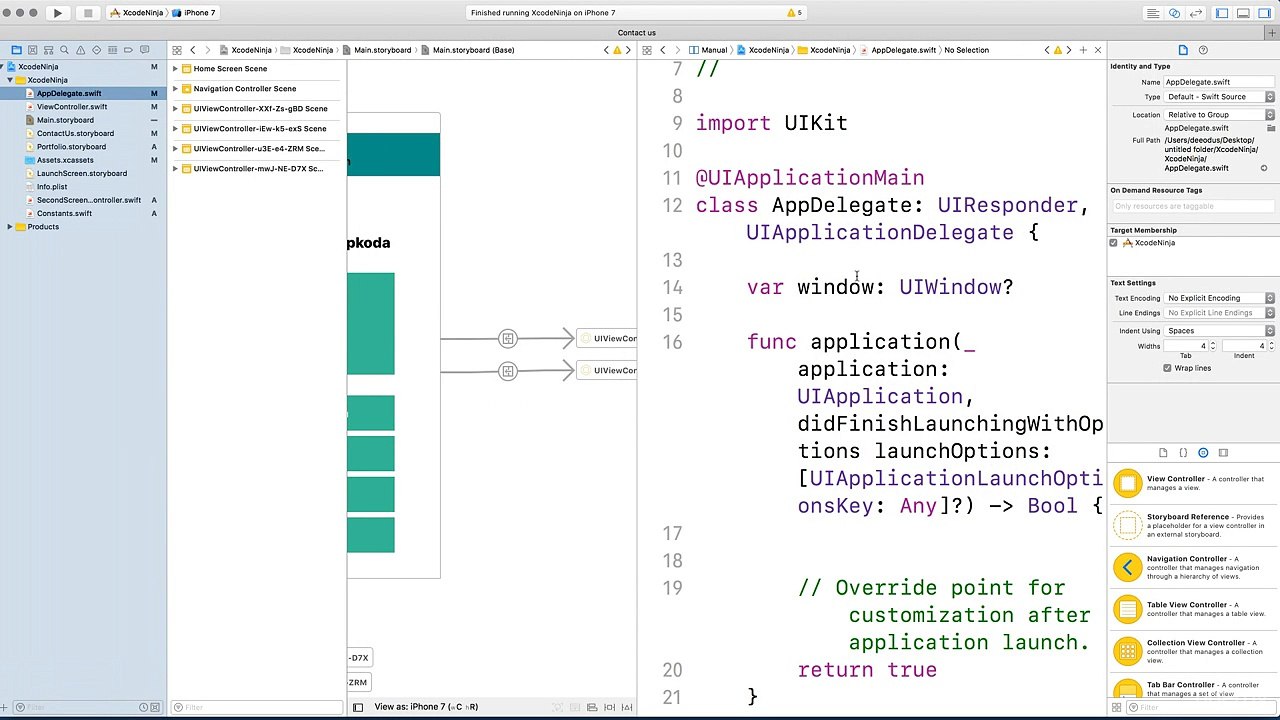
Task: Select View Controller library object
Action: click(1192, 484)
